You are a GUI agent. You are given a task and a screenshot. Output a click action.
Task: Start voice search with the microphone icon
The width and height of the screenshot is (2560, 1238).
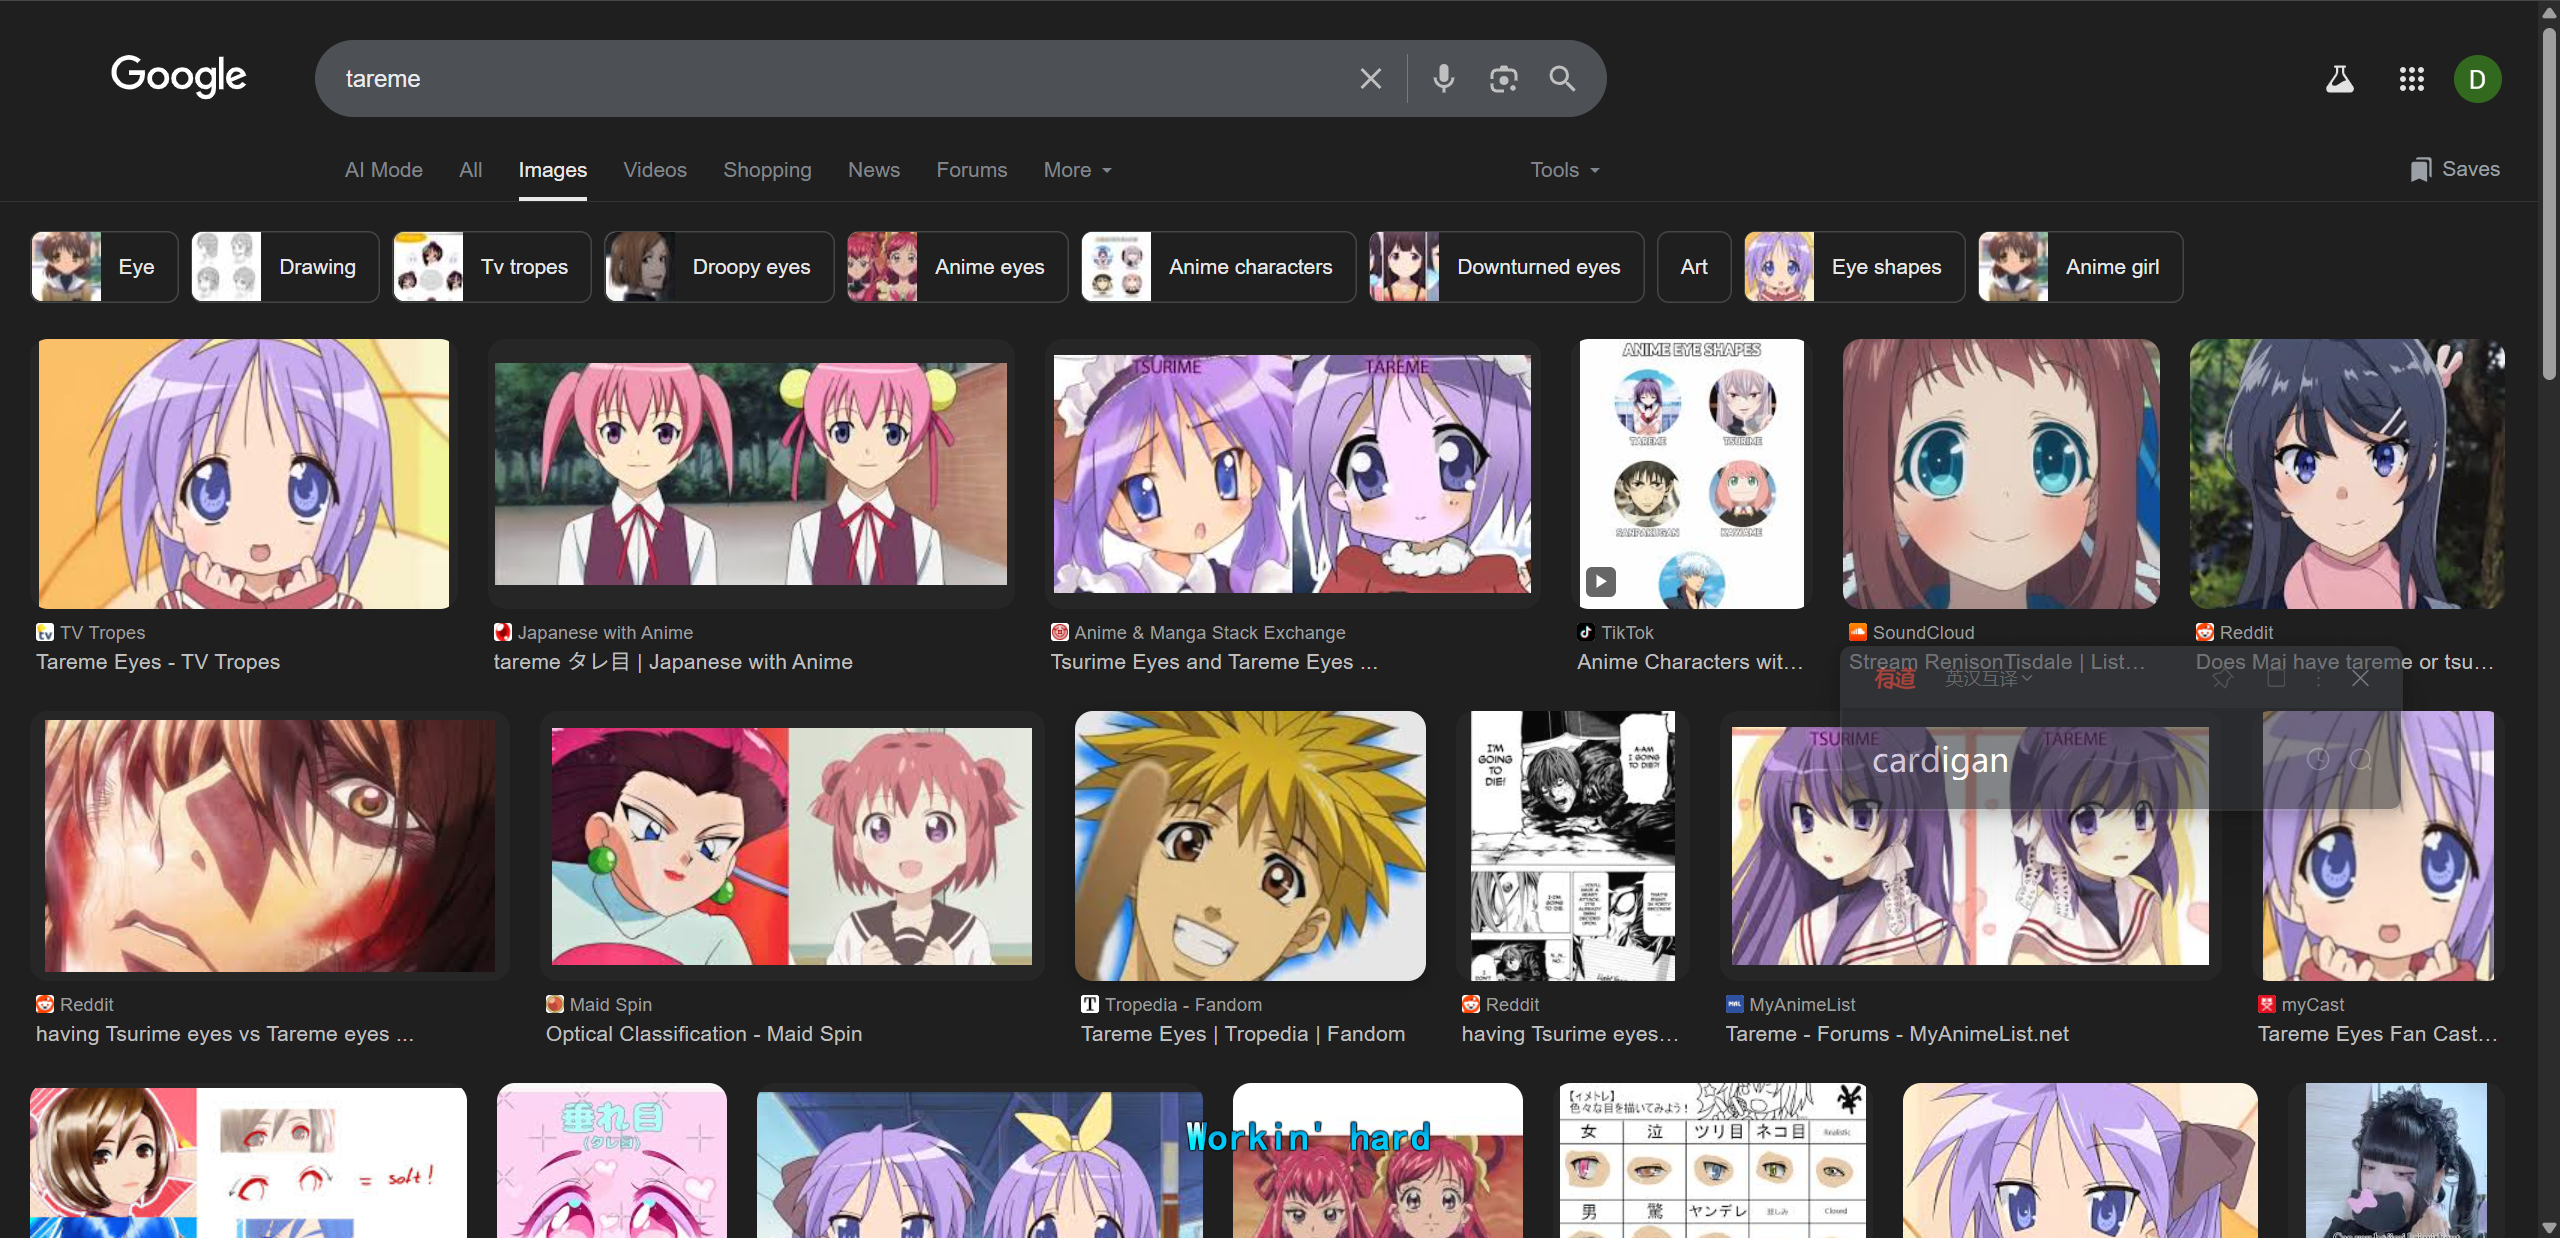pyautogui.click(x=1443, y=79)
